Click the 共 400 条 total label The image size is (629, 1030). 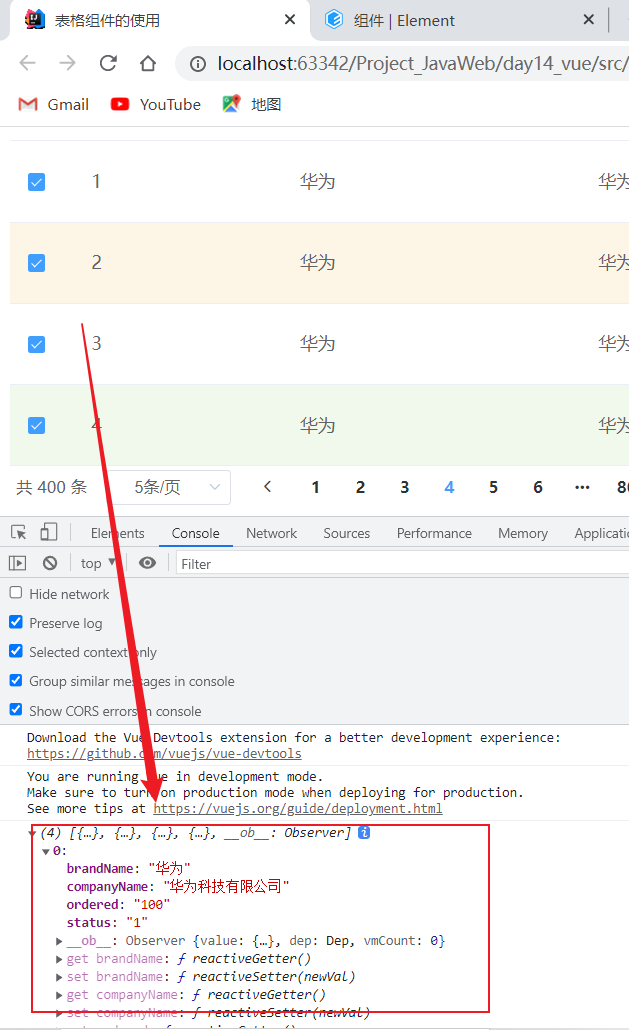tap(51, 487)
